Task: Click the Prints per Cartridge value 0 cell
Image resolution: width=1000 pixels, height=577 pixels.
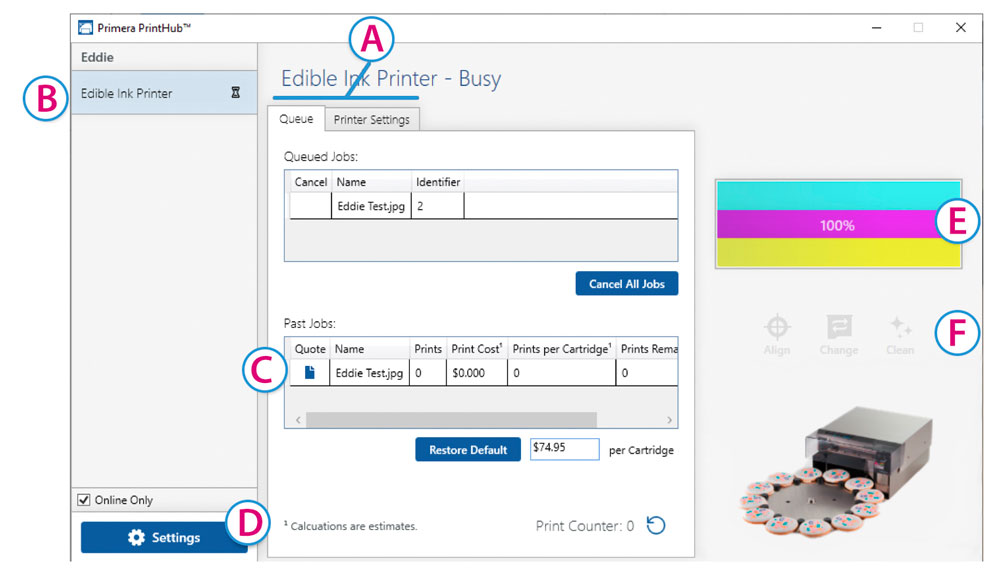Action: [562, 373]
